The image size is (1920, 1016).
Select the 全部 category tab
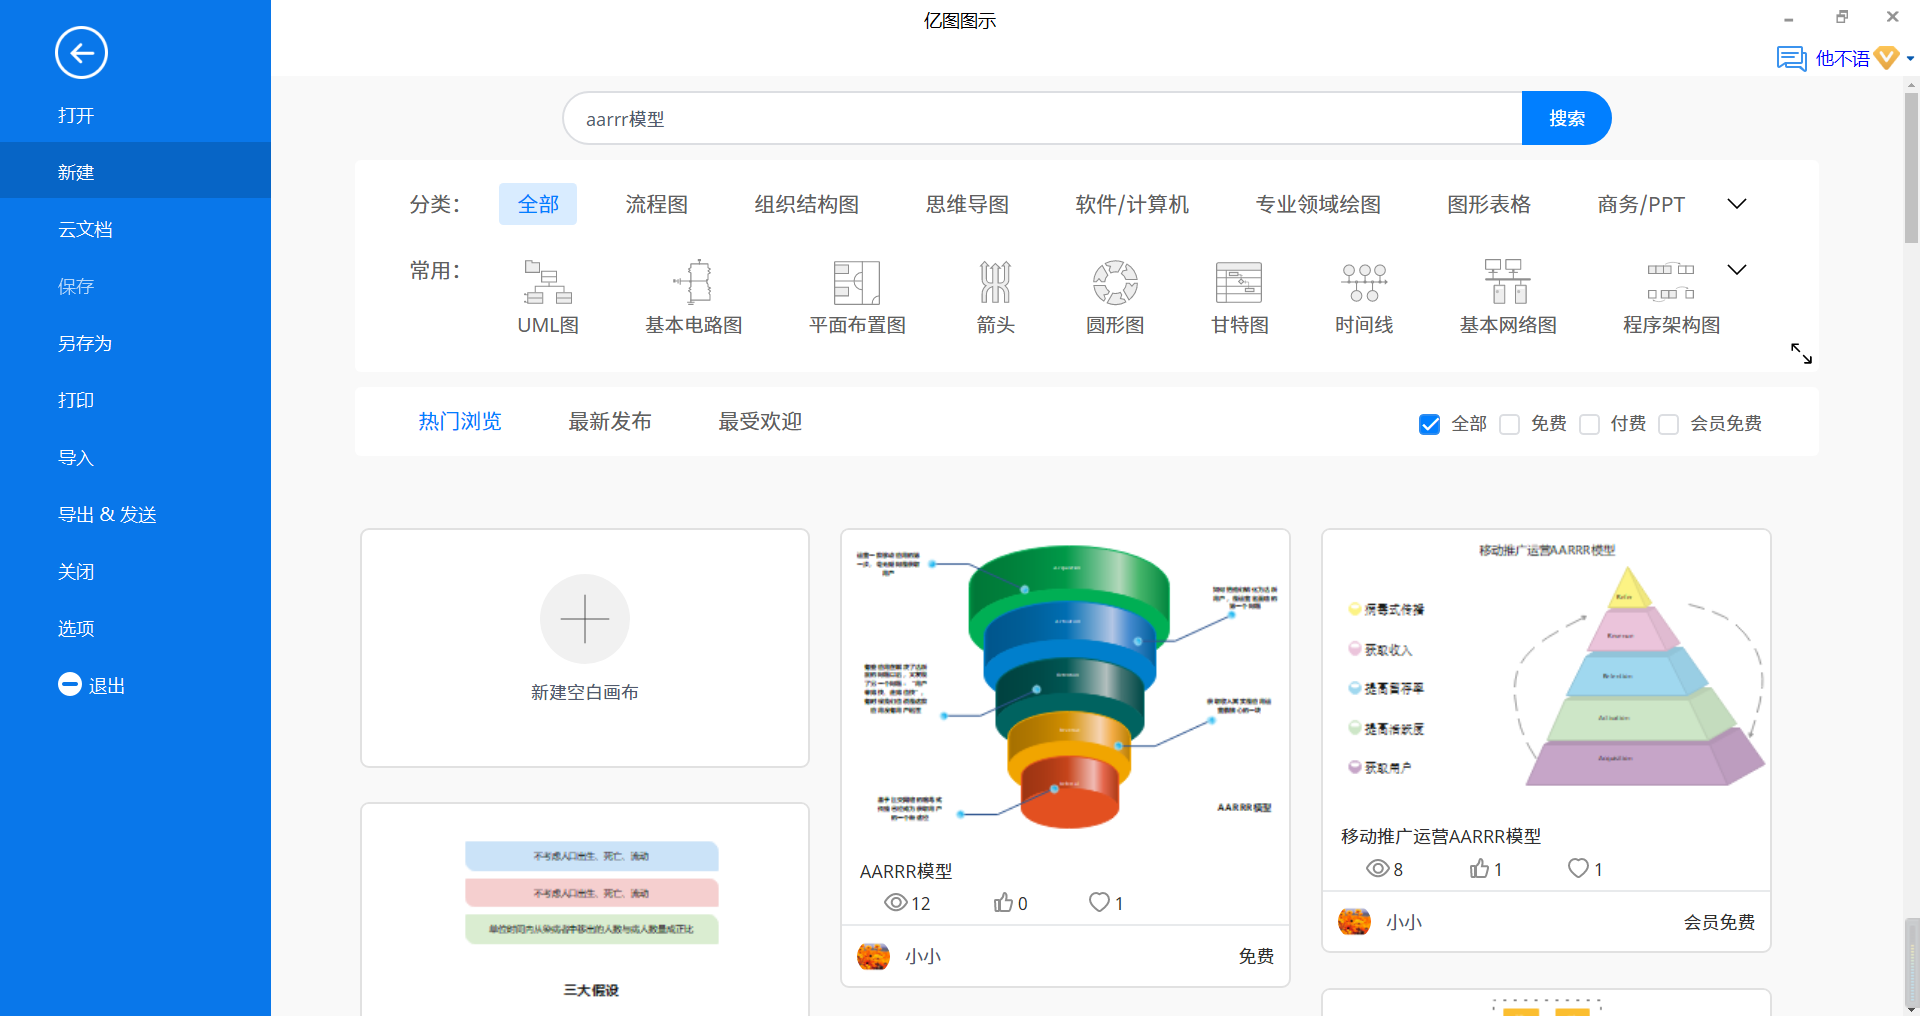(x=538, y=204)
